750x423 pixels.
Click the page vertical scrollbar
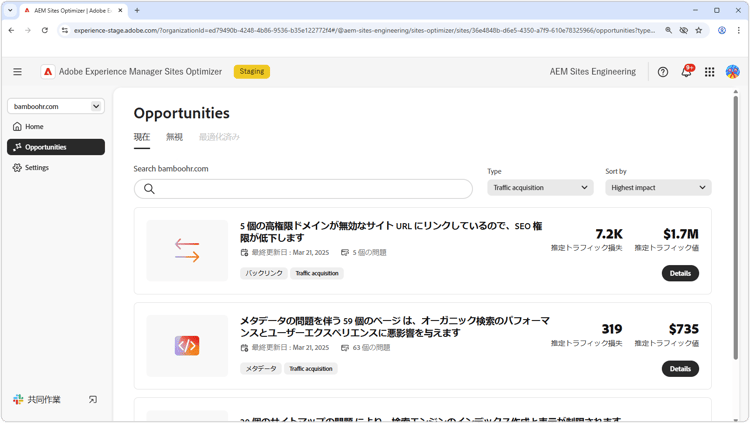tap(736, 227)
